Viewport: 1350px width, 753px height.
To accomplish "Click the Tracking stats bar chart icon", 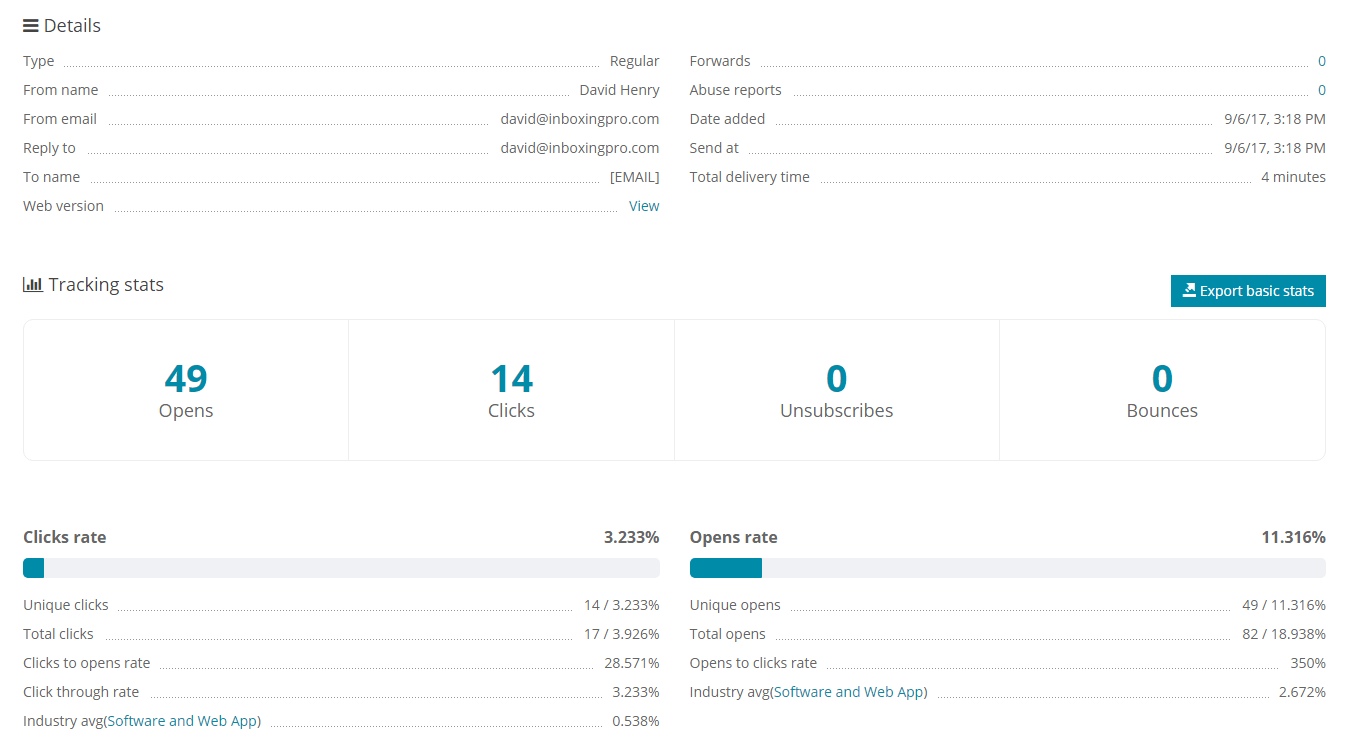I will pos(33,285).
